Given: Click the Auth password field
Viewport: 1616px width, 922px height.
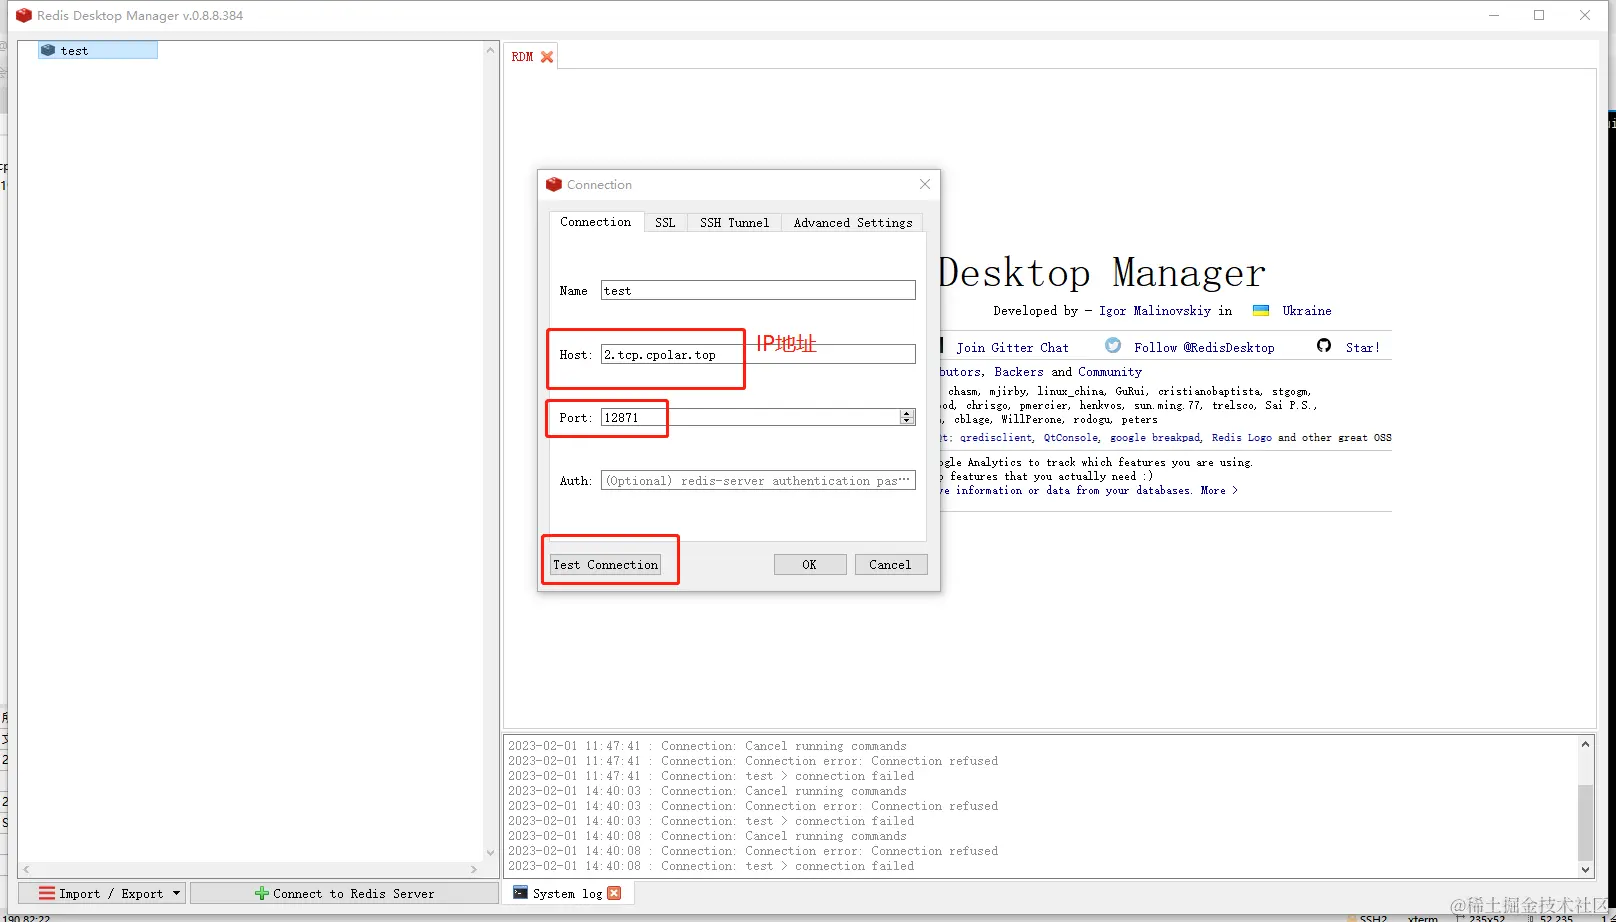Looking at the screenshot, I should pos(758,480).
